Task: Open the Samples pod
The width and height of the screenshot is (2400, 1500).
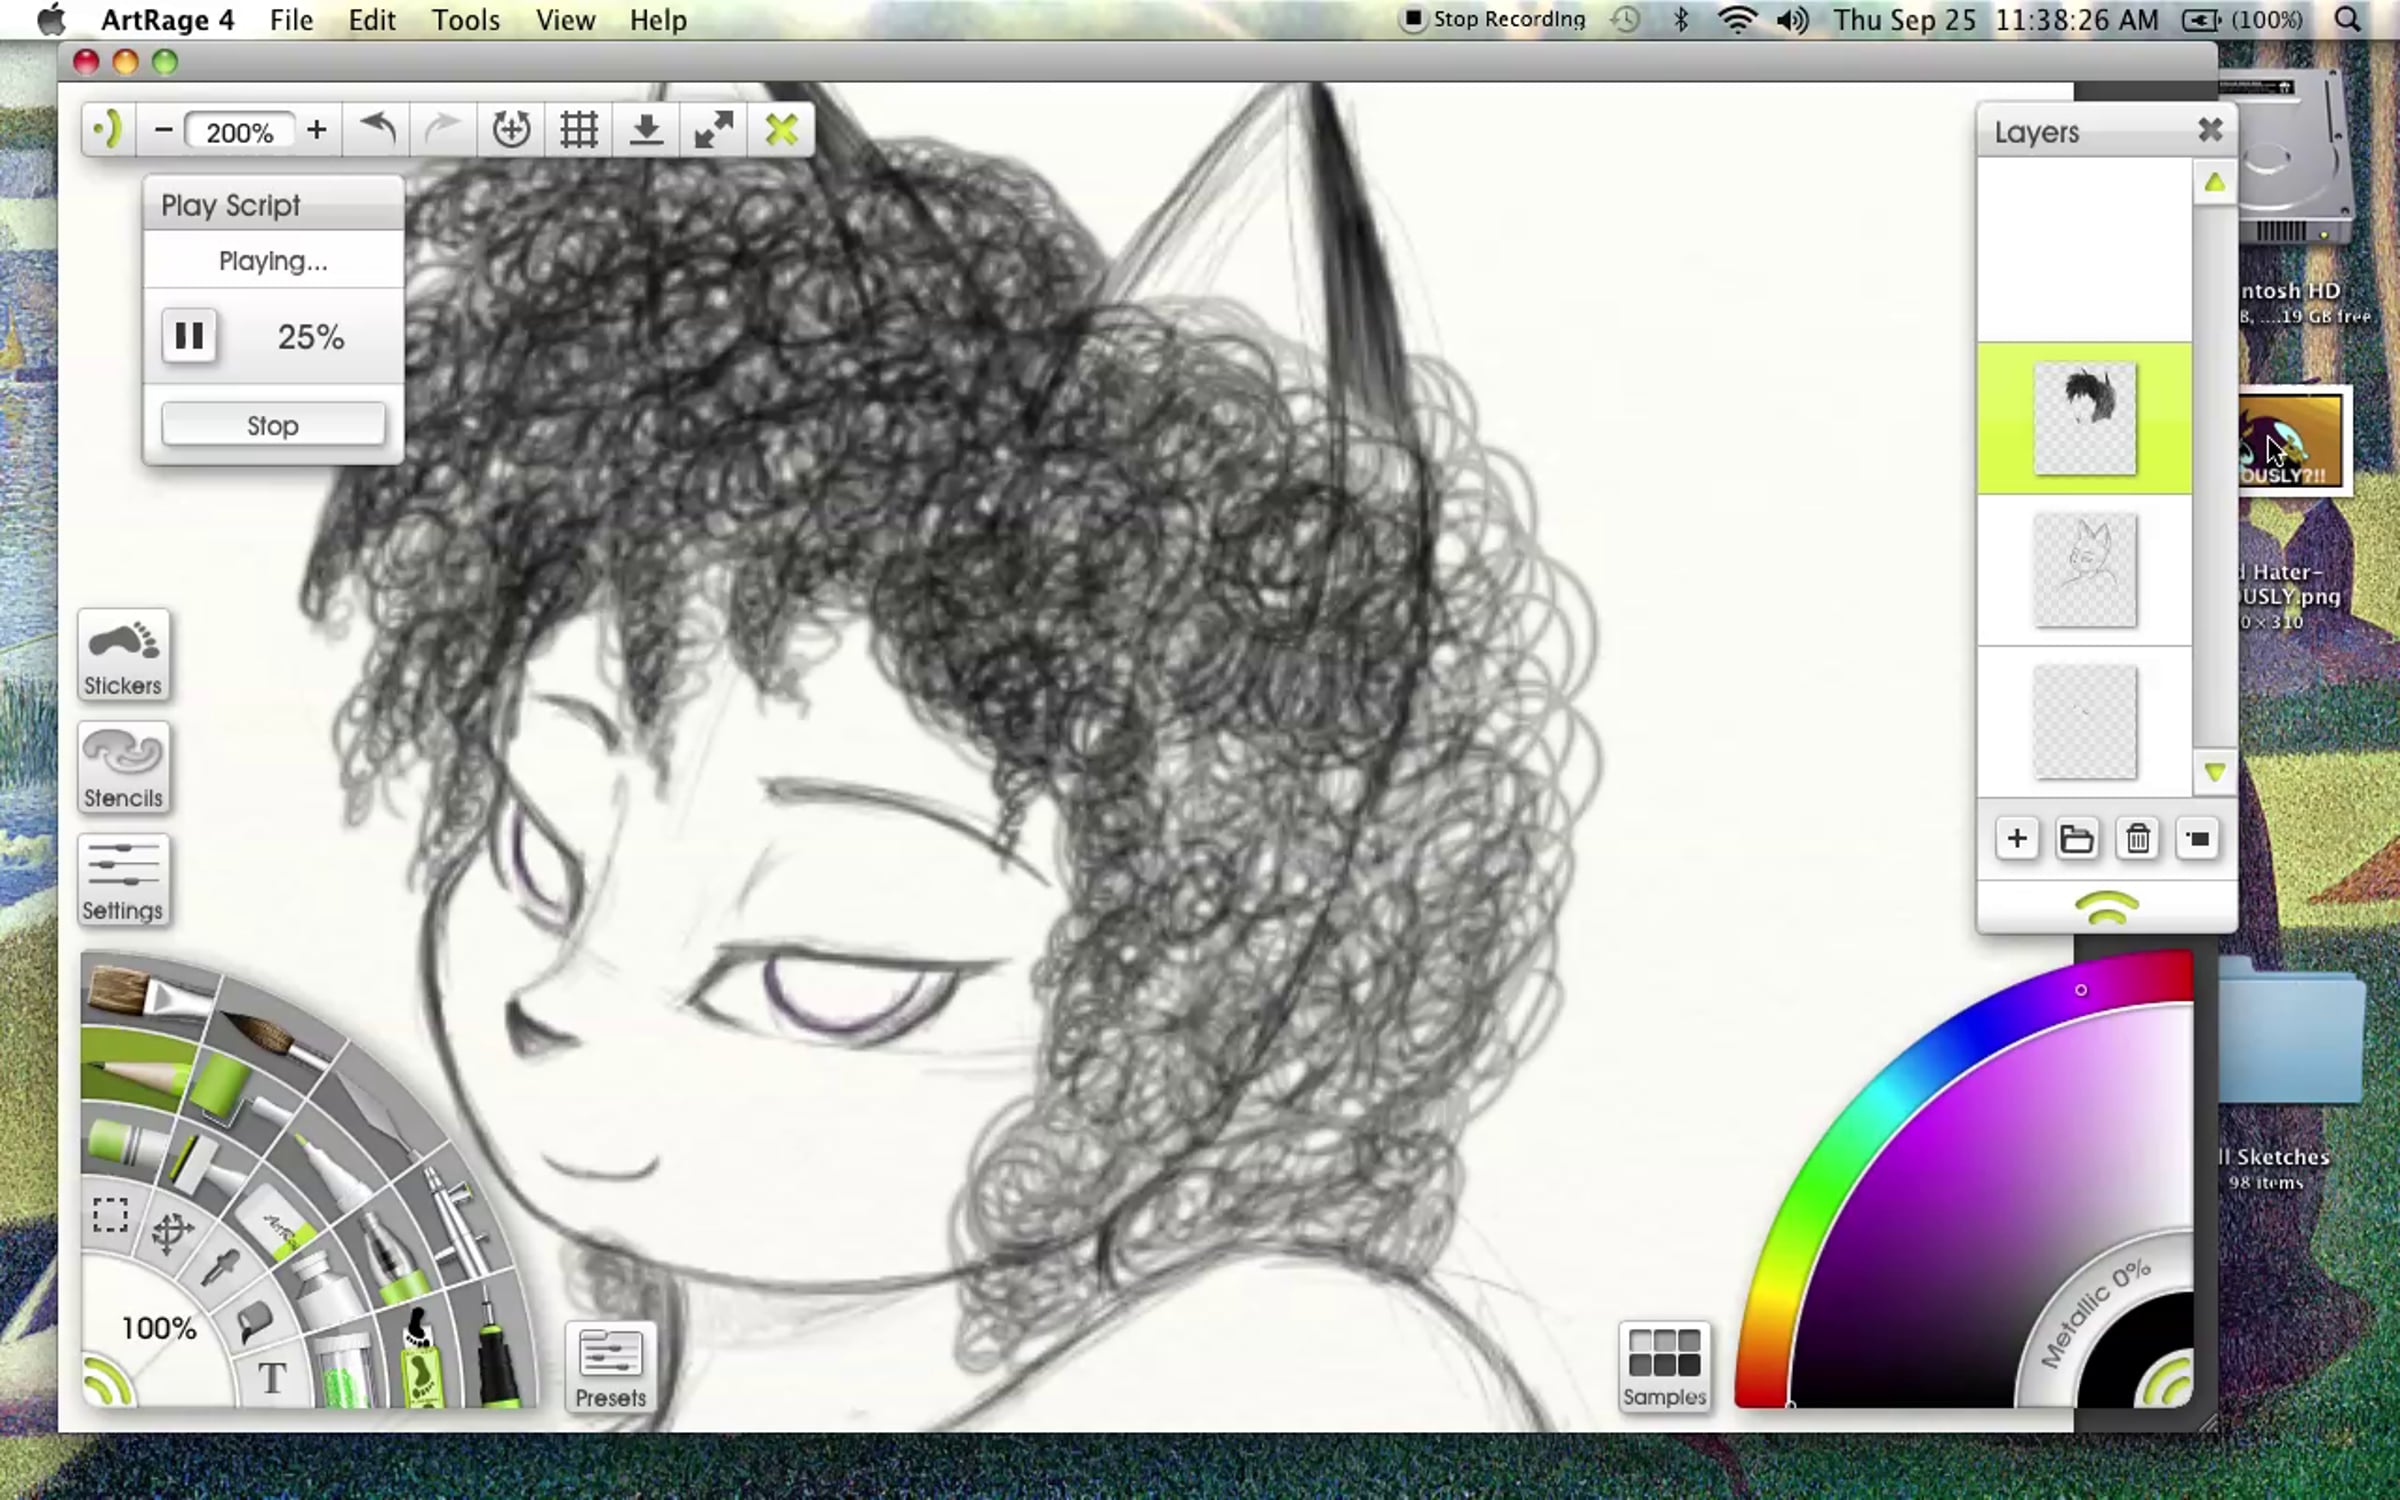Action: [1664, 1367]
